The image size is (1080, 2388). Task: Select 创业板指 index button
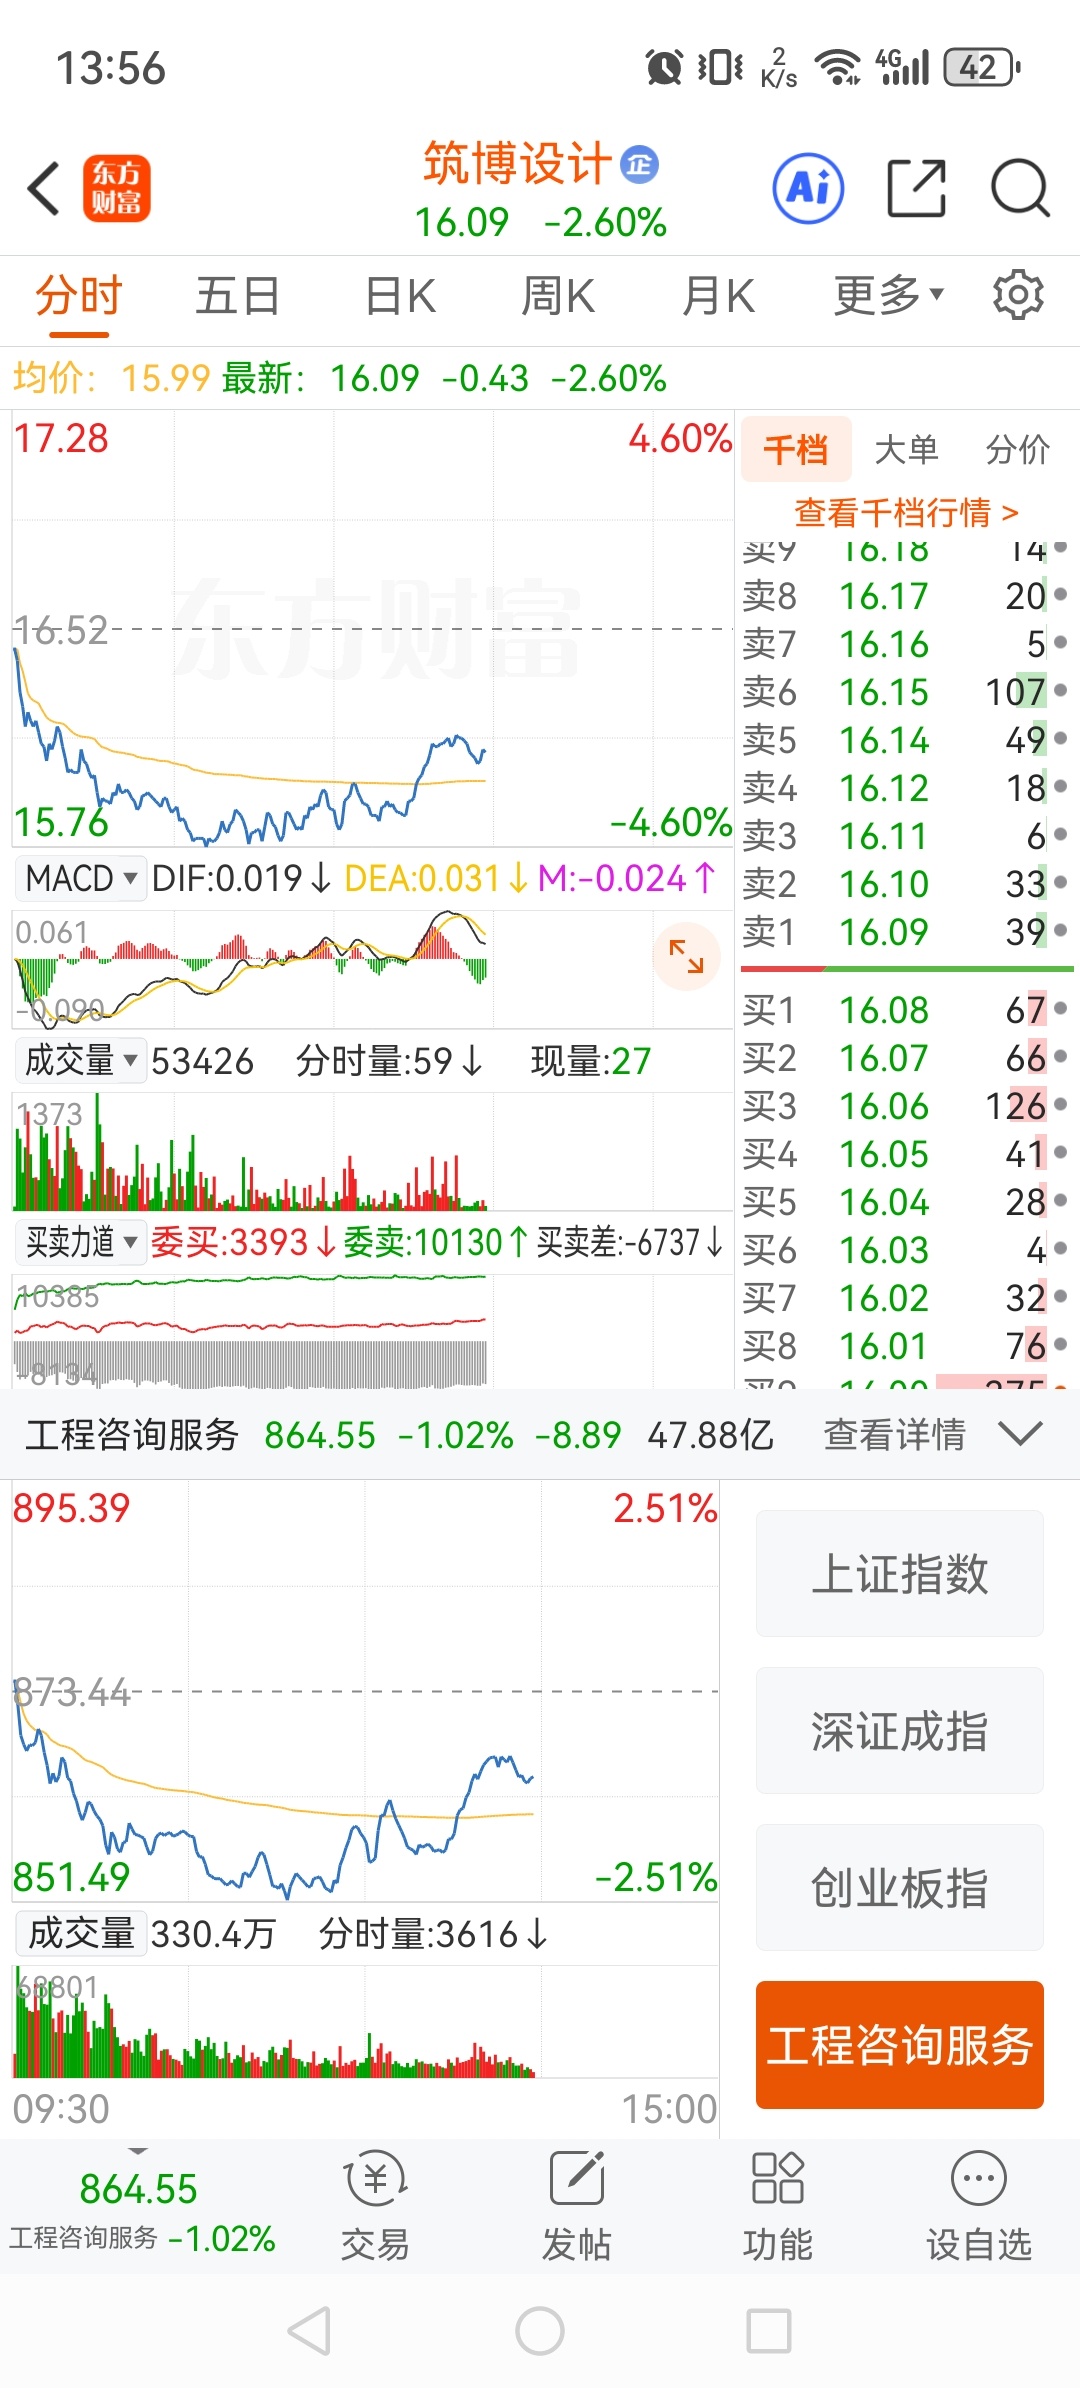pyautogui.click(x=900, y=1887)
